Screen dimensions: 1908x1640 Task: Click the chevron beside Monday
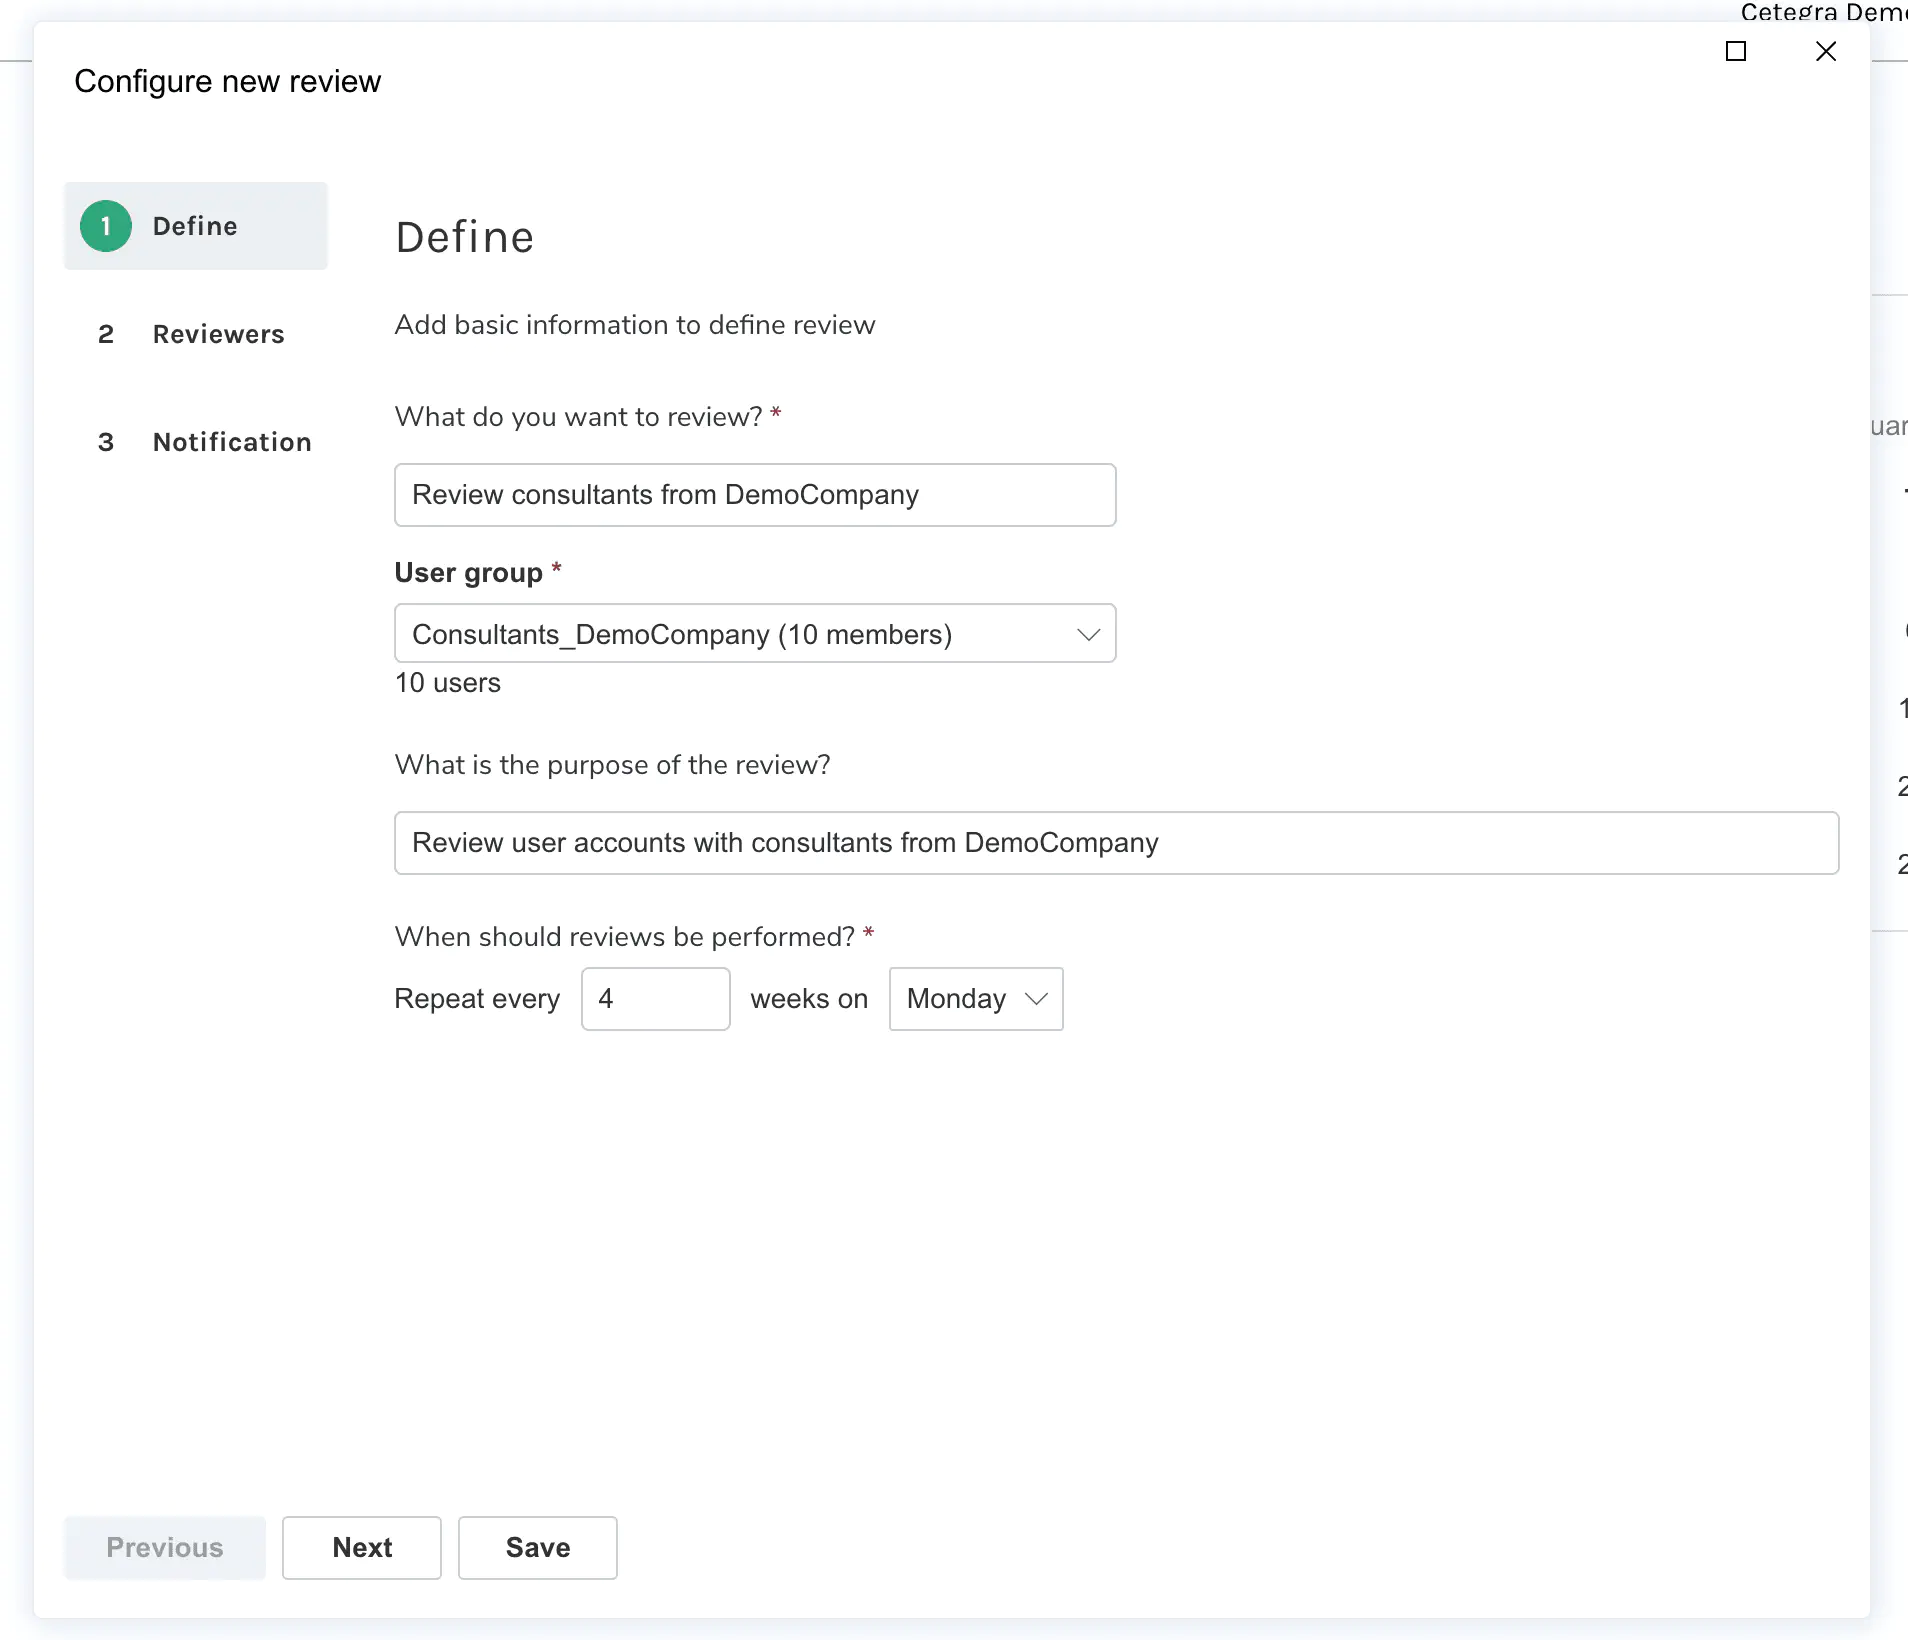tap(1036, 999)
